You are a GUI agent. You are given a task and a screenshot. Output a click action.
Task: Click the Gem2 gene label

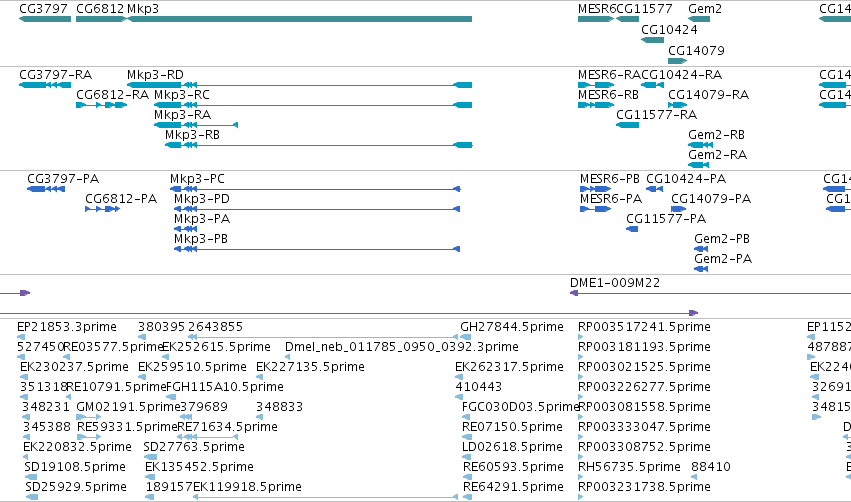[705, 9]
